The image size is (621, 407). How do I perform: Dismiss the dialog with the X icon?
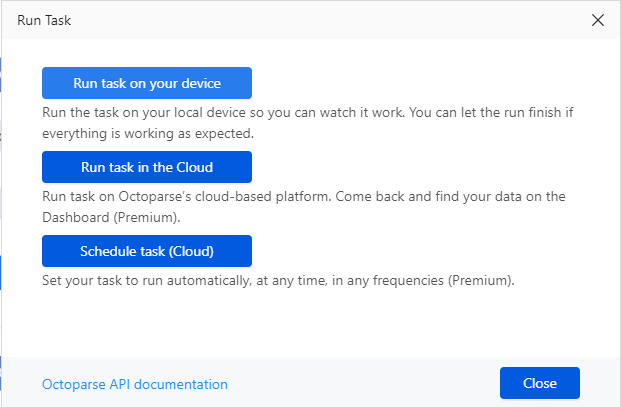click(598, 20)
